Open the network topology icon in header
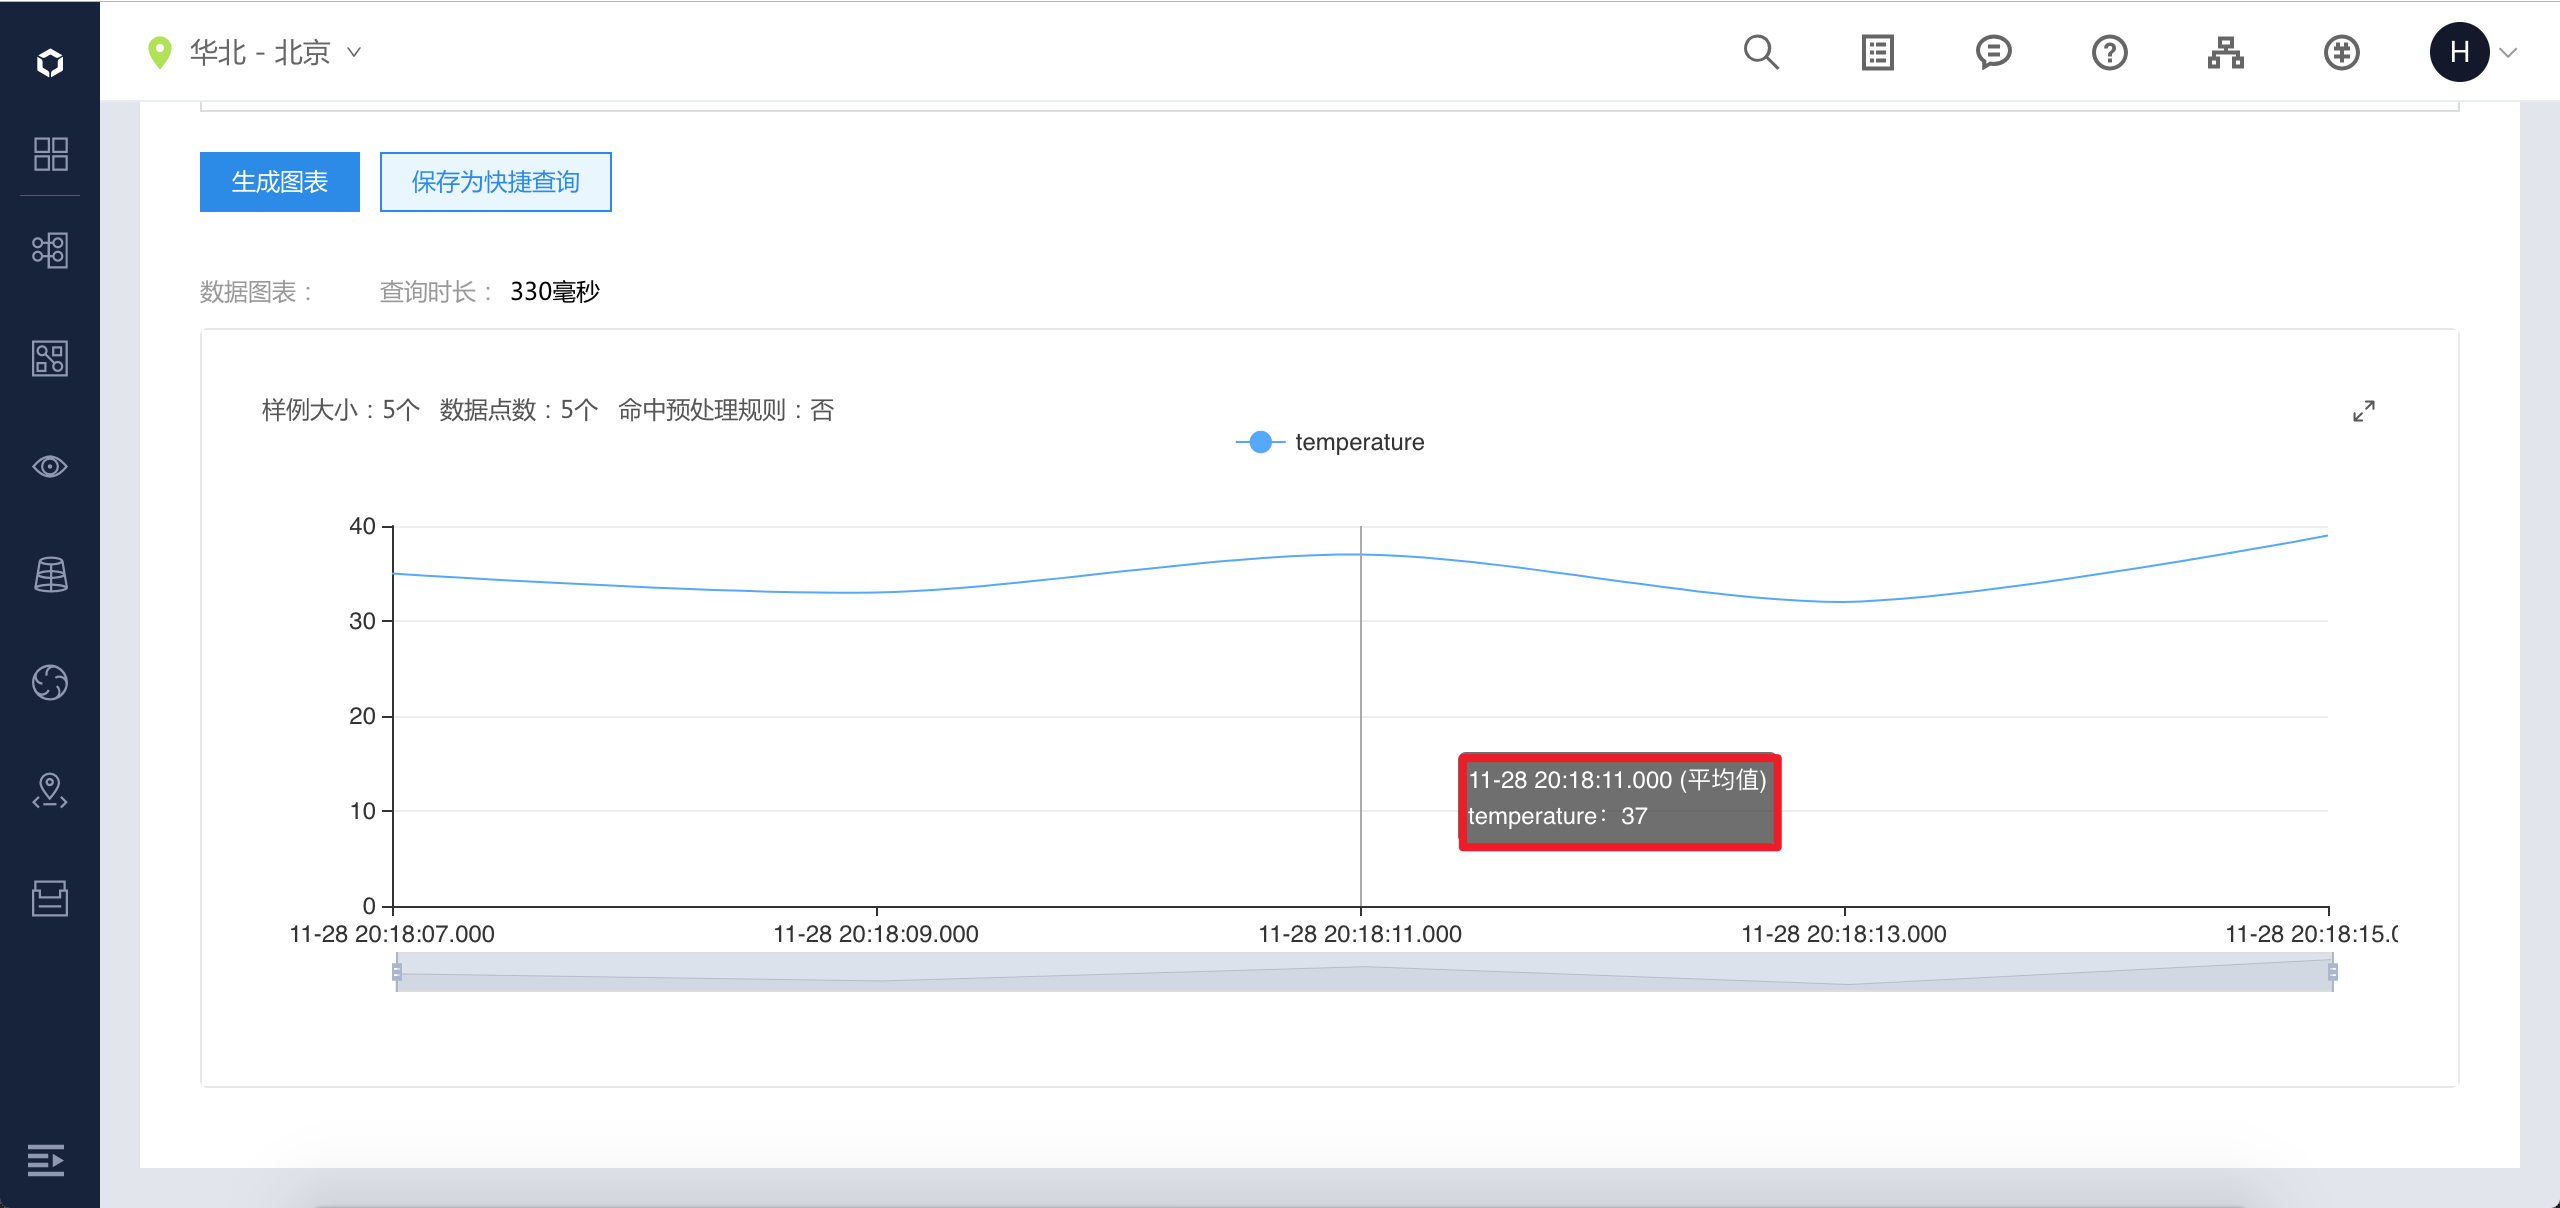This screenshot has width=2560, height=1208. [x=2225, y=52]
